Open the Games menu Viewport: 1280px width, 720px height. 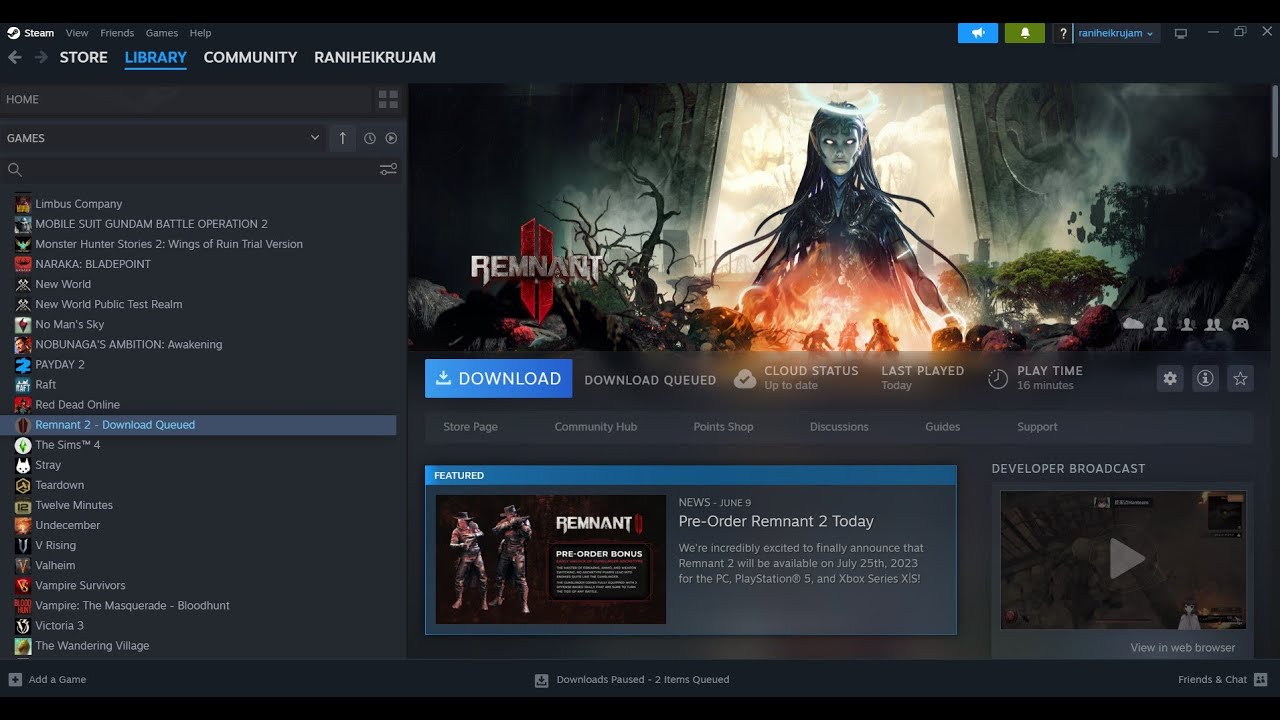coord(162,33)
